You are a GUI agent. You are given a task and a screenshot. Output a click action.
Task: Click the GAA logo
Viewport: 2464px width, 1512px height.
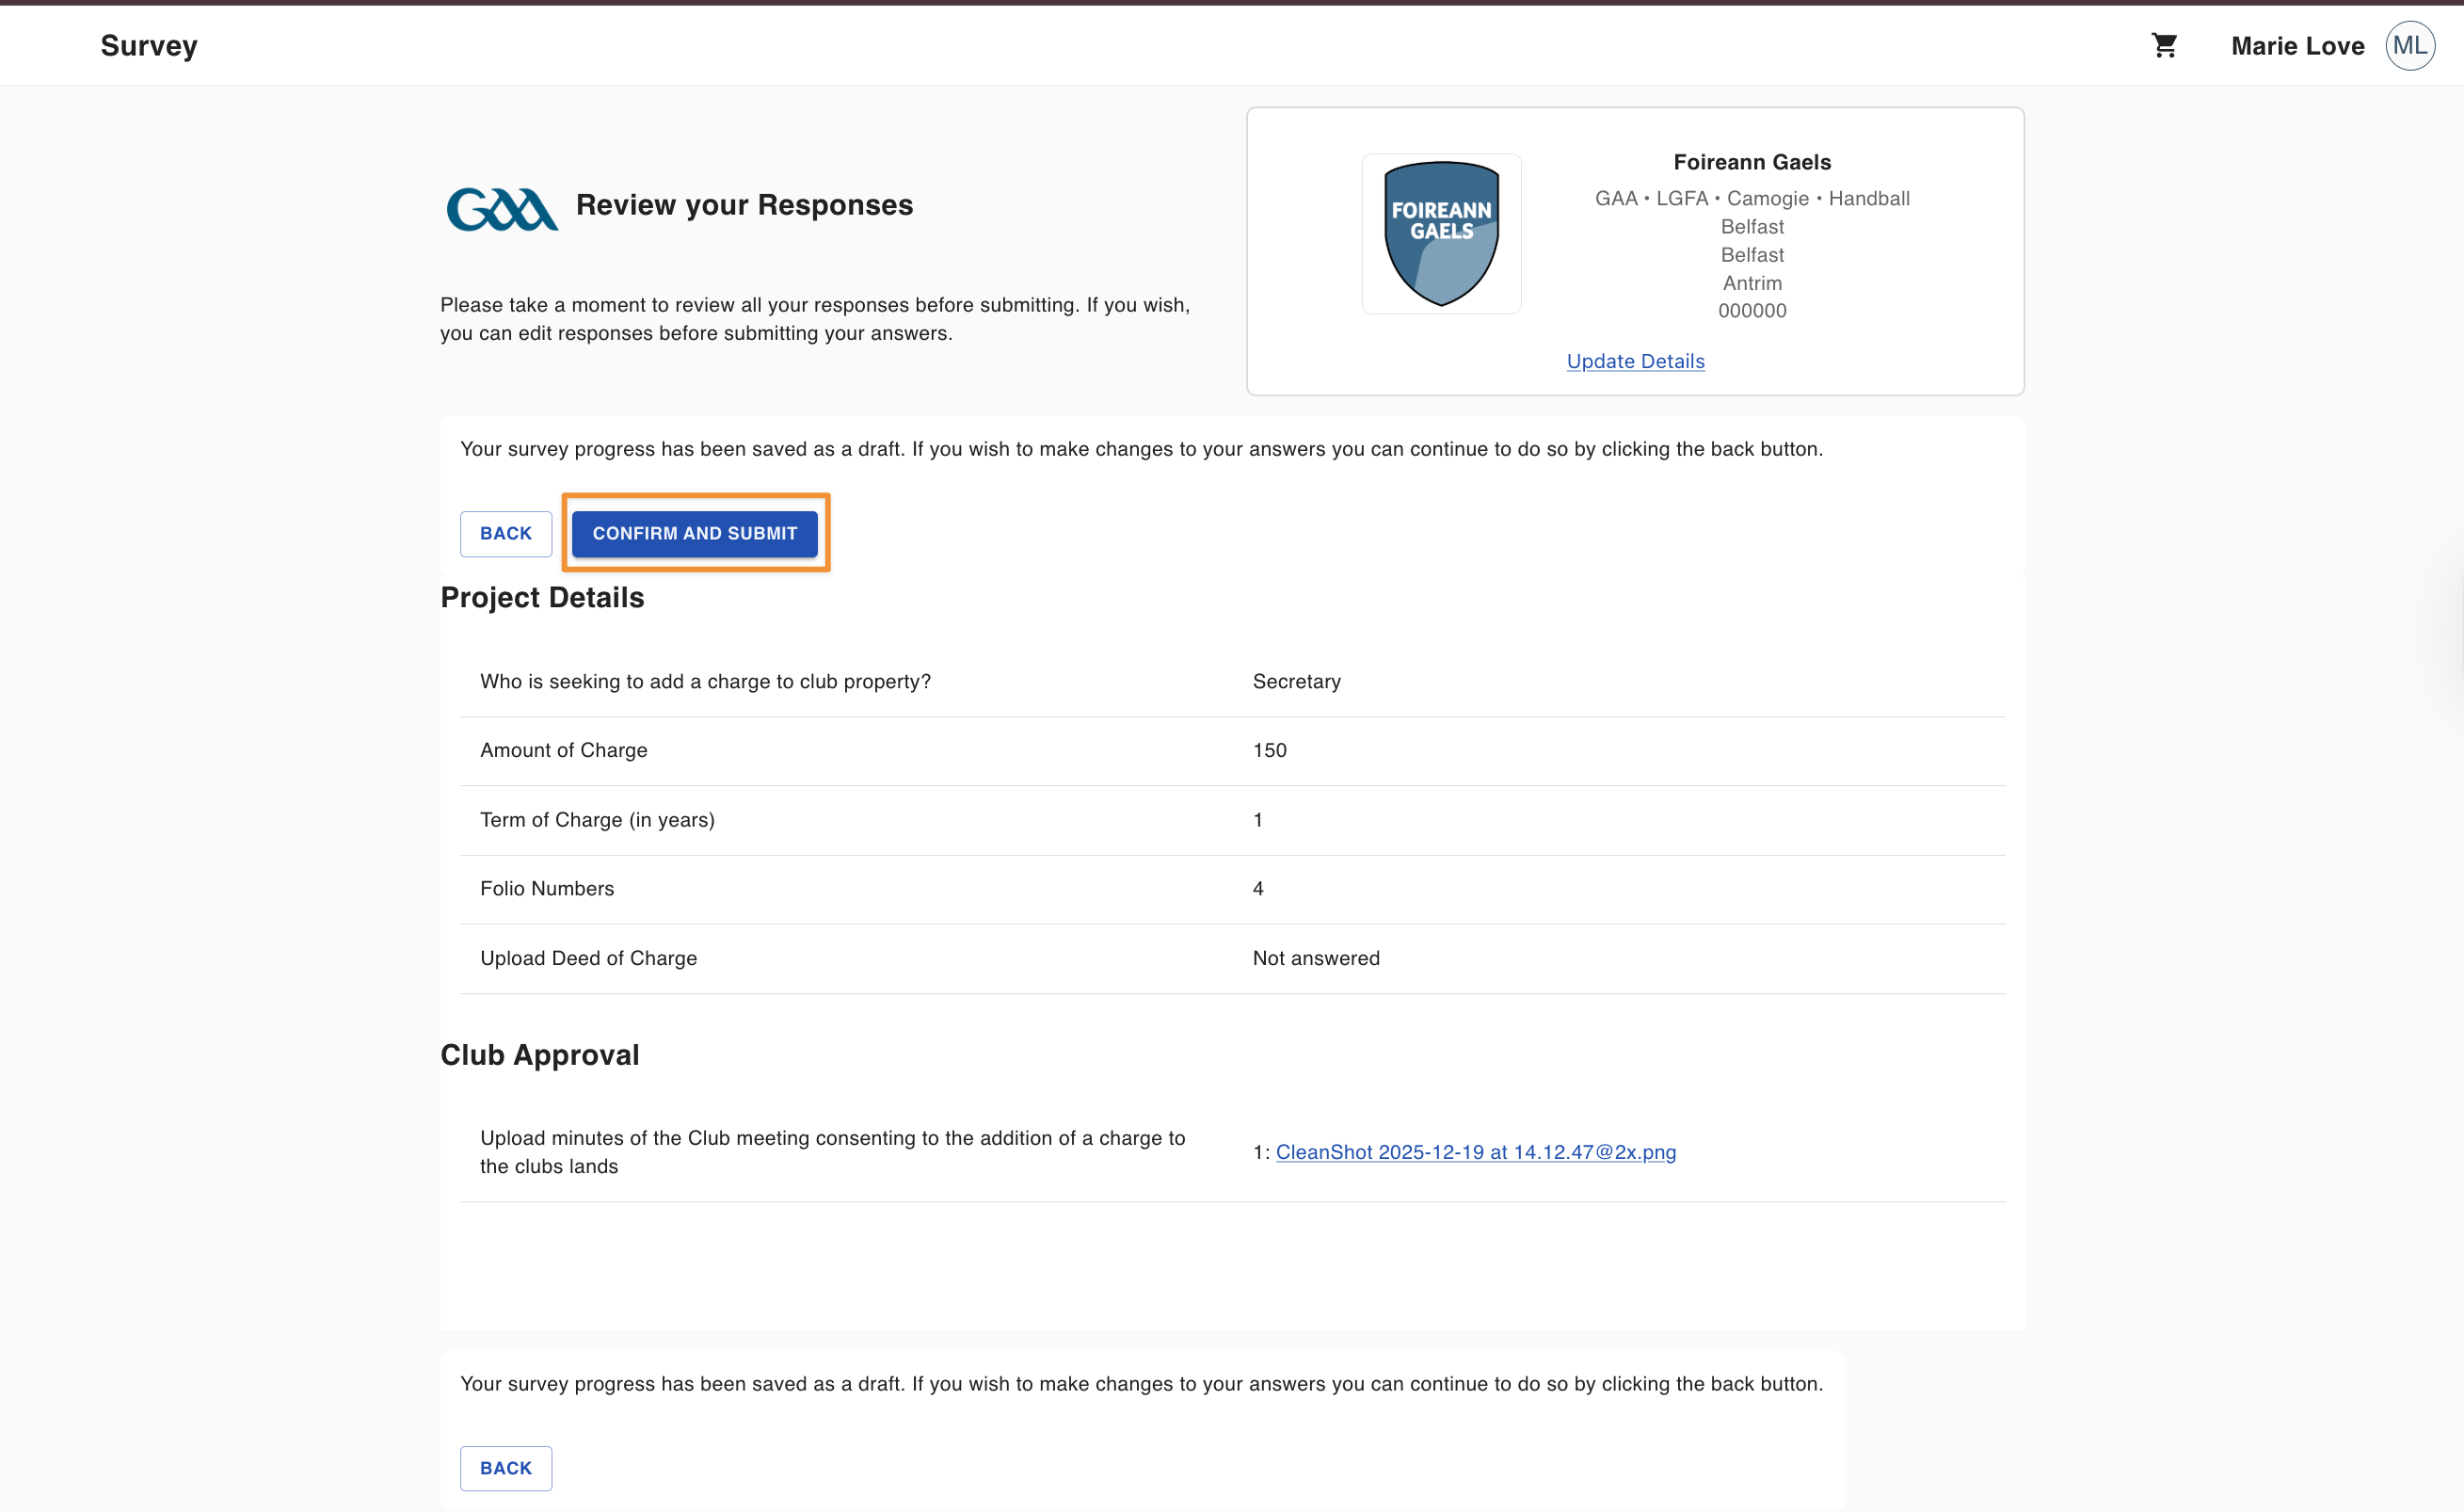click(x=502, y=209)
